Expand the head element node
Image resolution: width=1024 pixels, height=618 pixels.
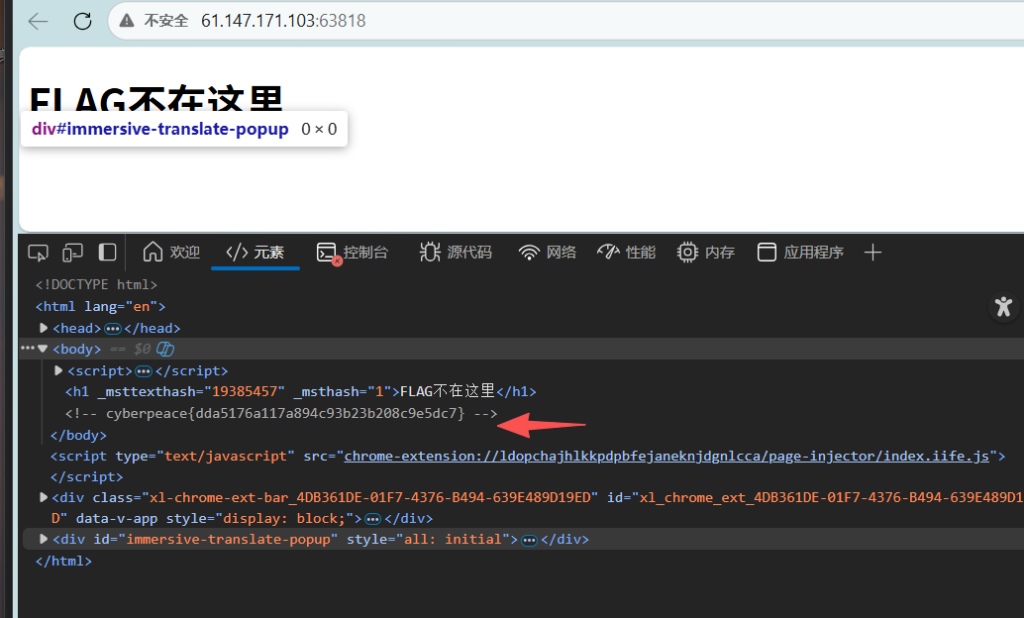pyautogui.click(x=44, y=328)
